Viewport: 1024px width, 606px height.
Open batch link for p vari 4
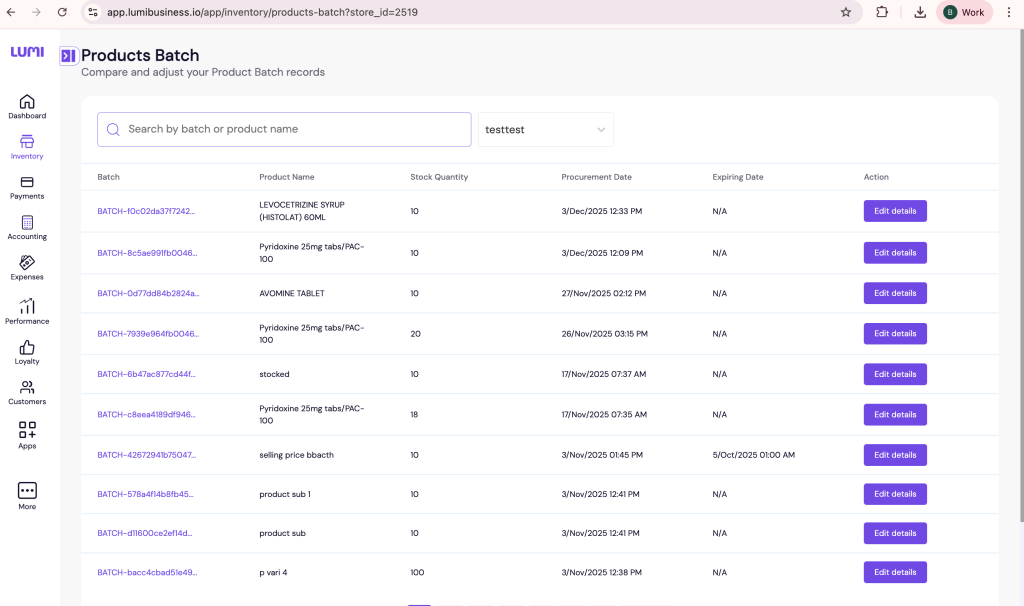click(147, 573)
